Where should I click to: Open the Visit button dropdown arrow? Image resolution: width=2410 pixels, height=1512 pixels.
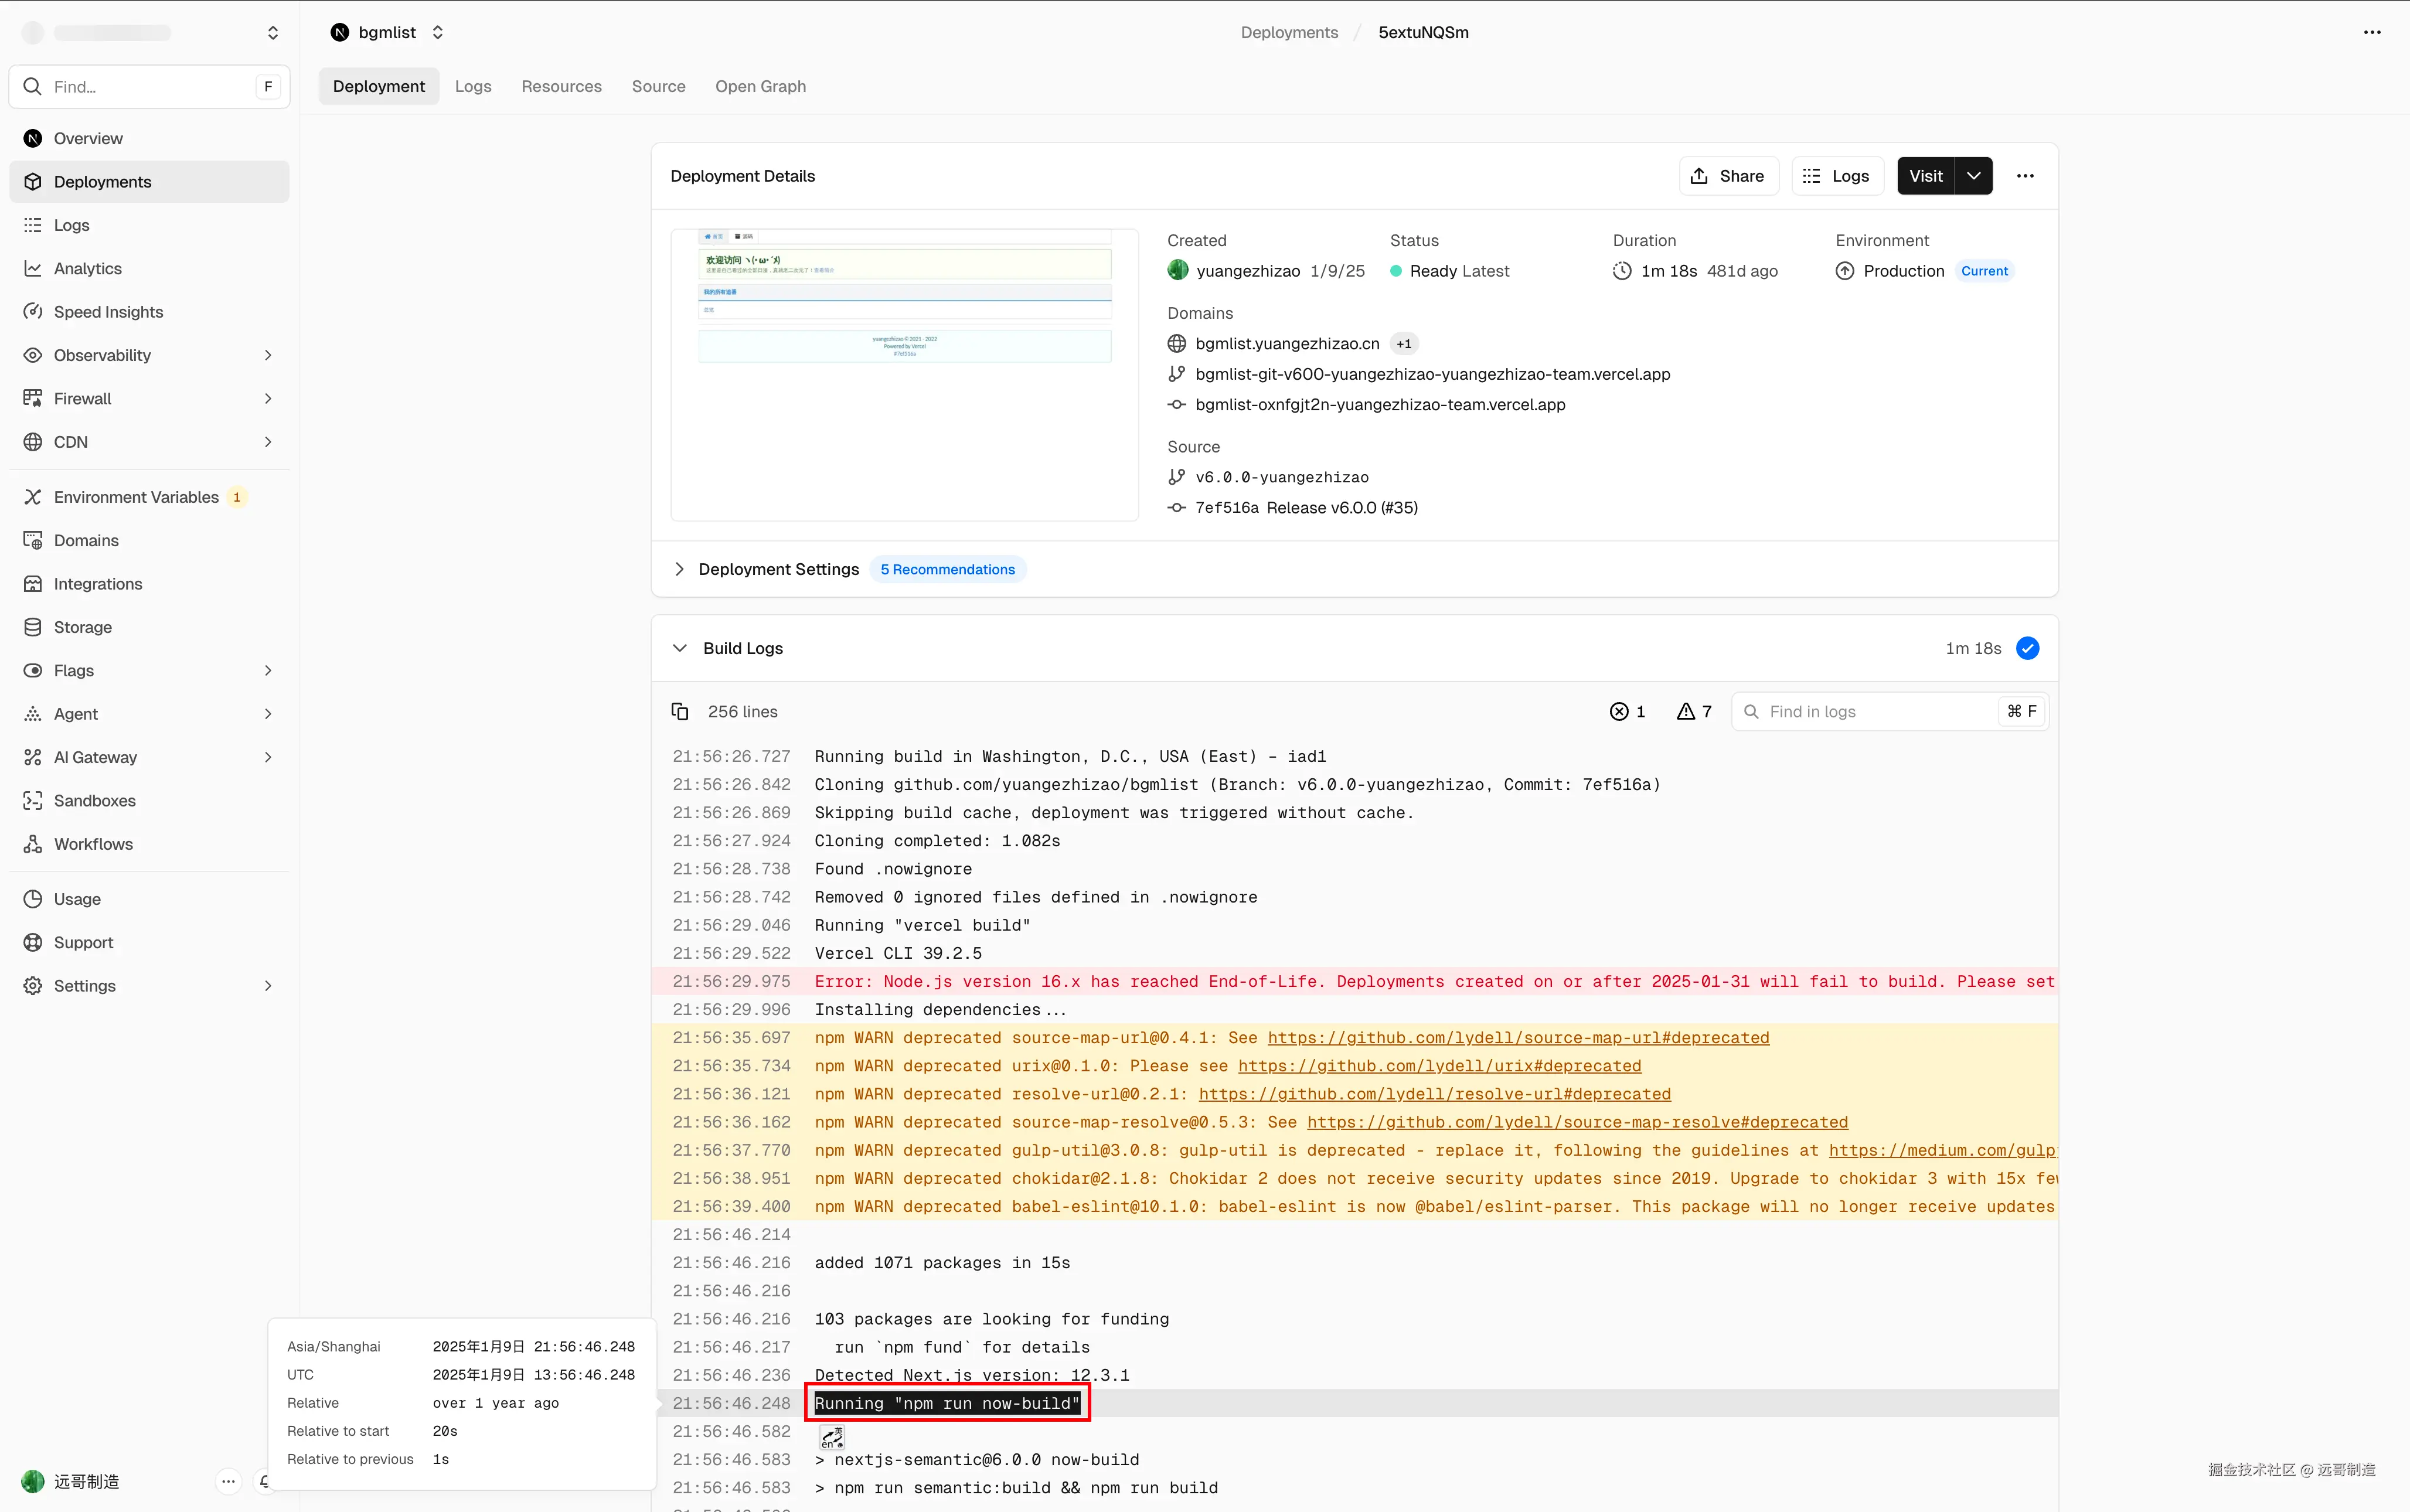tap(1974, 176)
